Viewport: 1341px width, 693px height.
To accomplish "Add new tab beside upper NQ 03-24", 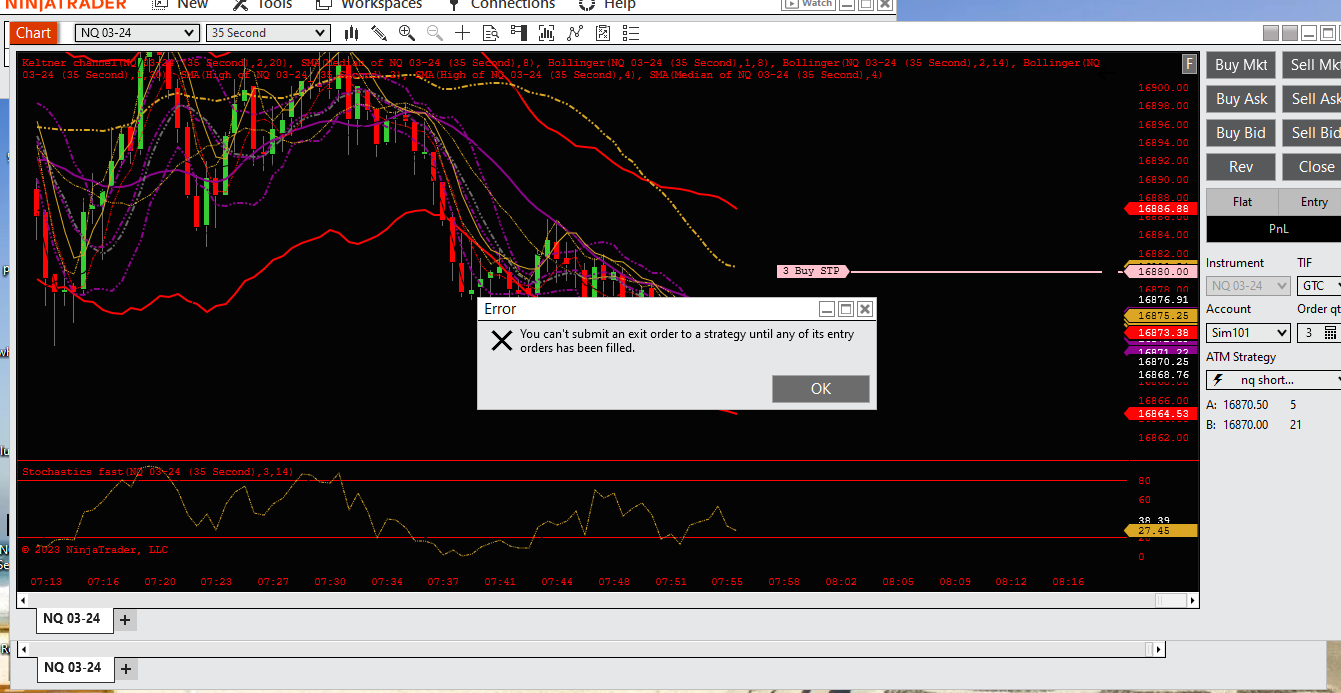I will pyautogui.click(x=125, y=620).
